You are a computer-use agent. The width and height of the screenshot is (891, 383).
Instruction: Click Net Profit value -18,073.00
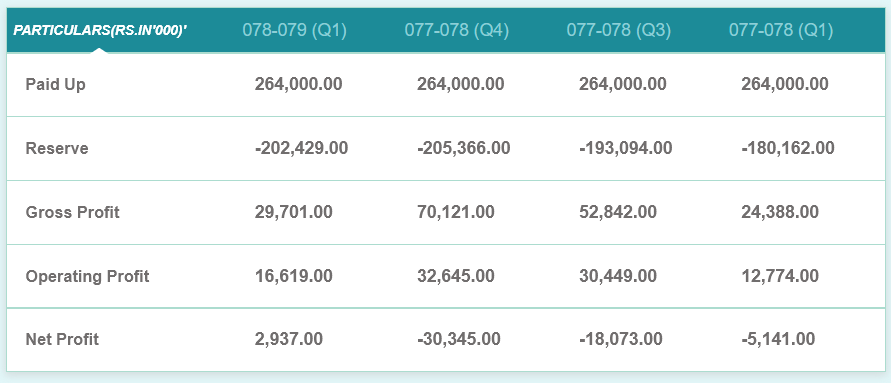(x=621, y=339)
